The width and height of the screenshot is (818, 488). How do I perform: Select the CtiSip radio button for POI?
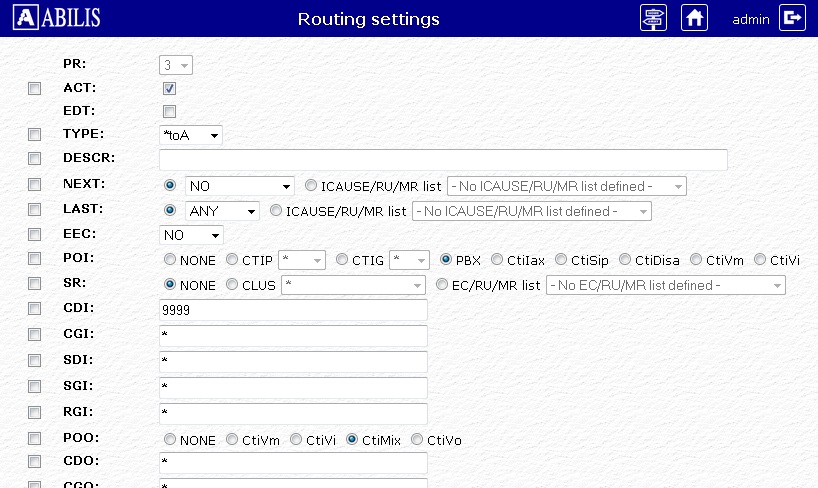[x=562, y=260]
